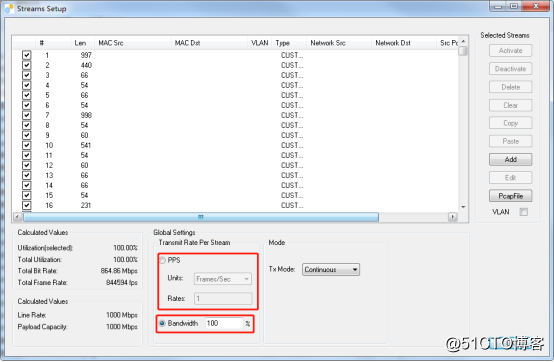Click the Network Src column header
Image resolution: width=554 pixels, height=362 pixels.
pos(339,43)
